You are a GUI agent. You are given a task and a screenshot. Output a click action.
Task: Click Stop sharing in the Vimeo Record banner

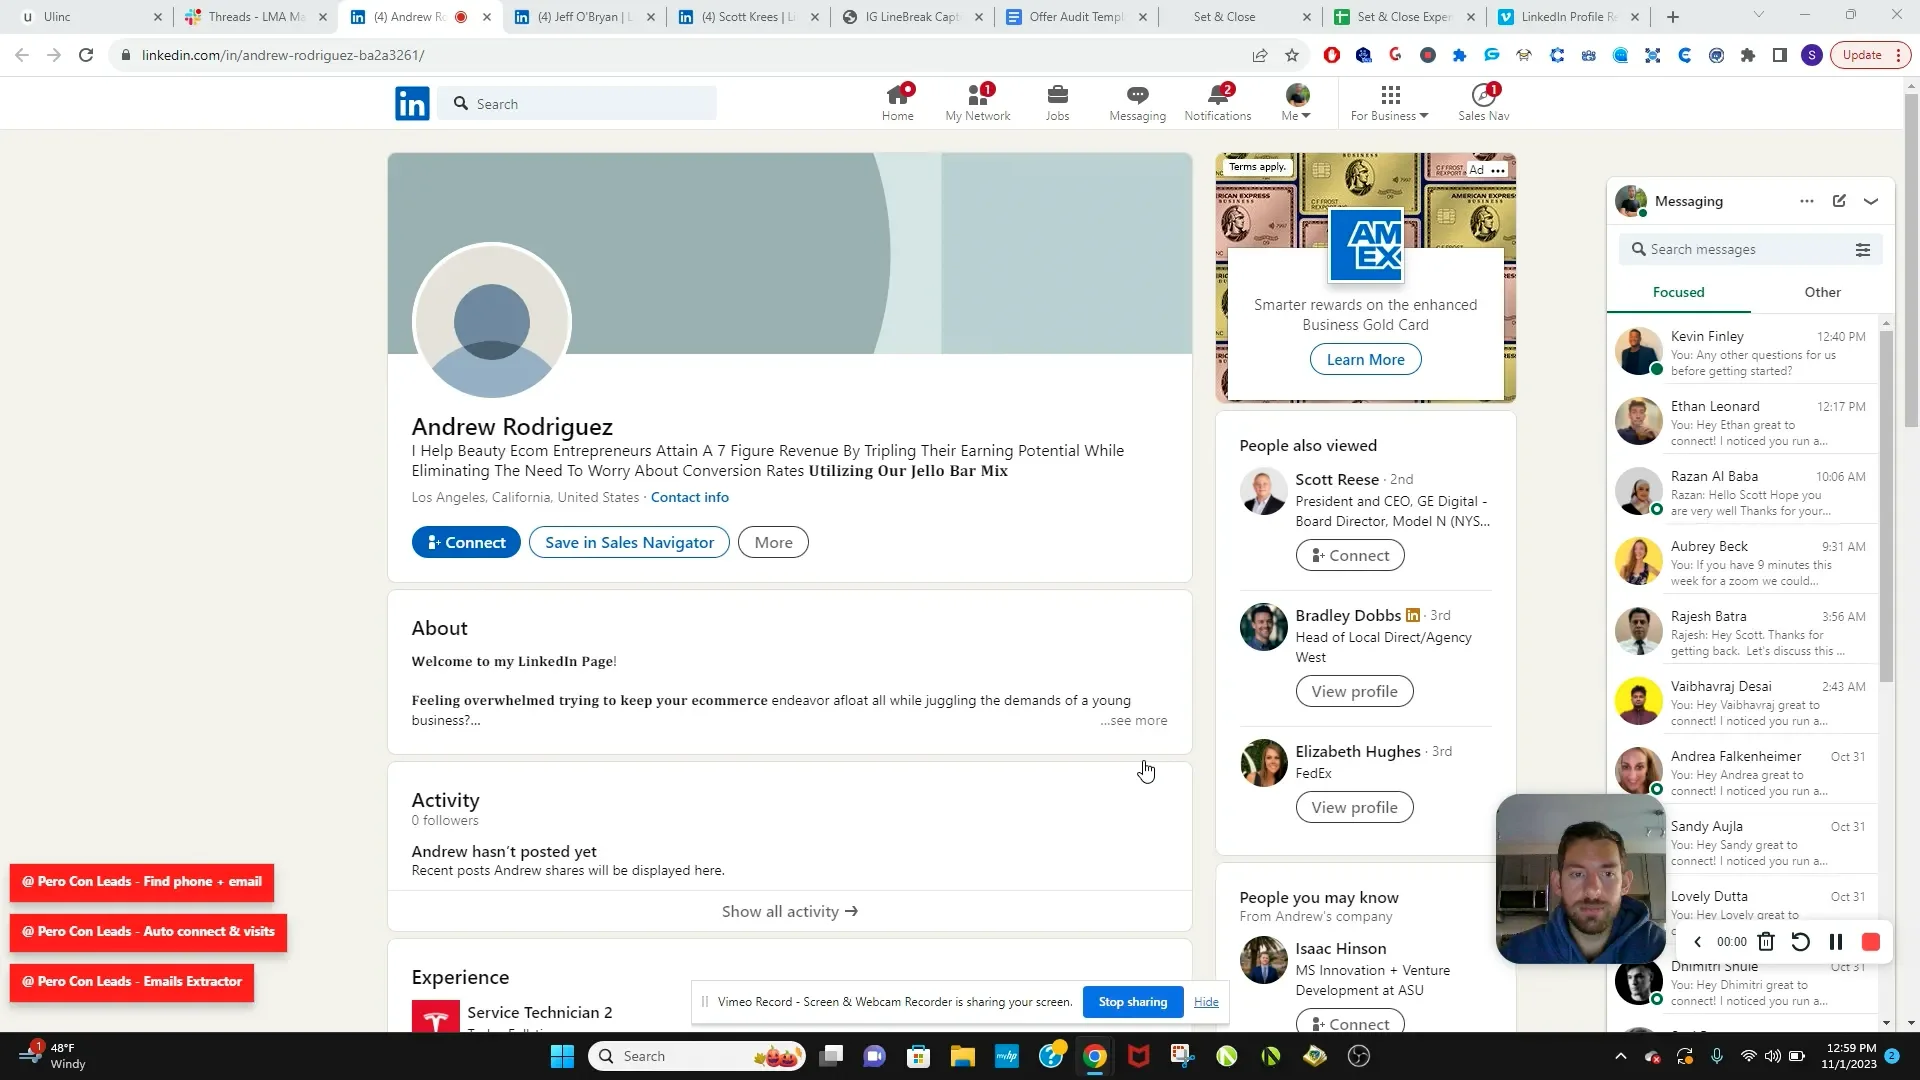click(x=1132, y=1001)
